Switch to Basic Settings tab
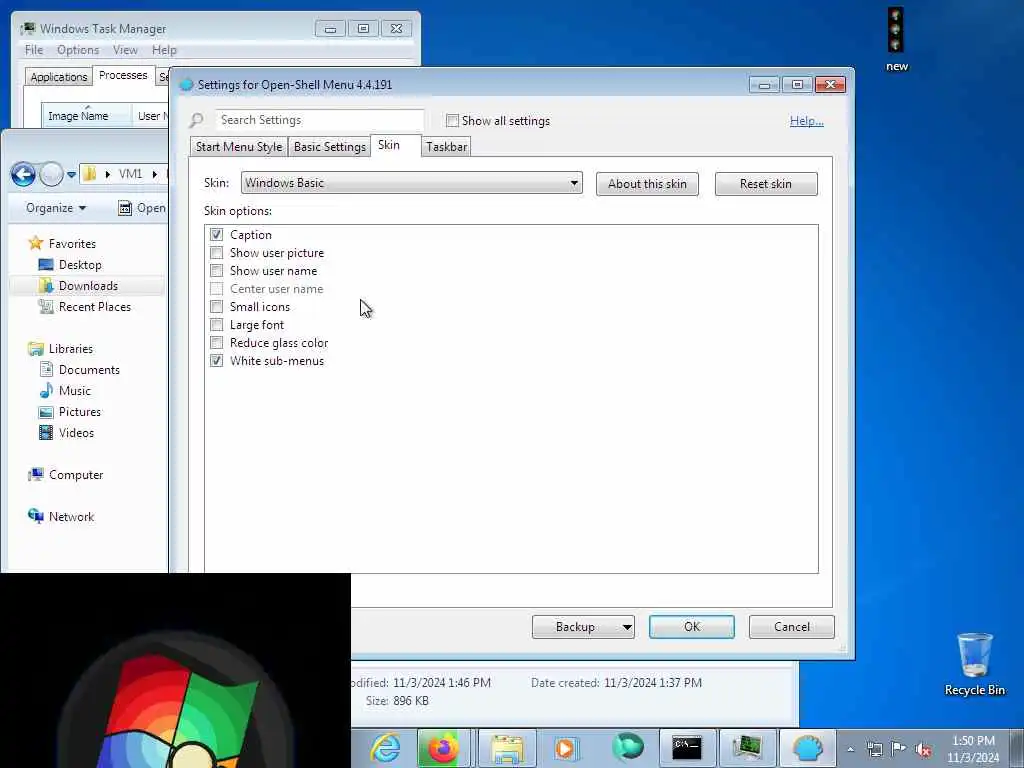 330,147
